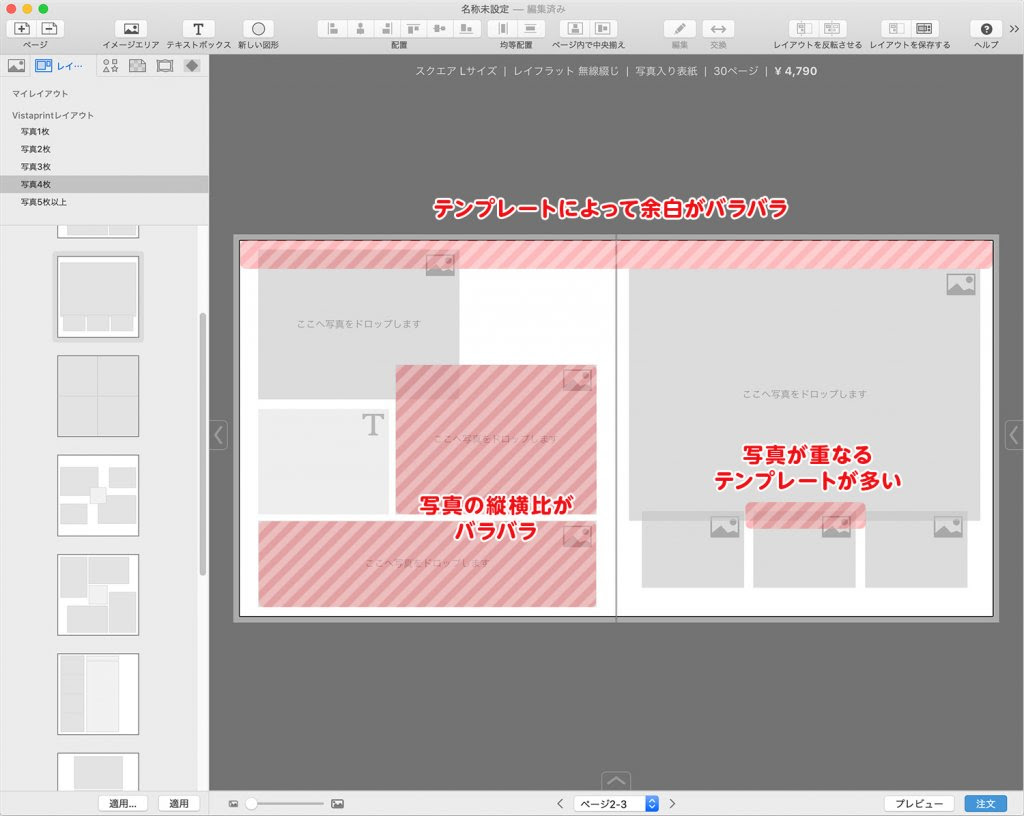Open clip art shapes tab
Screen dimensions: 1024x816
pyautogui.click(x=110, y=66)
